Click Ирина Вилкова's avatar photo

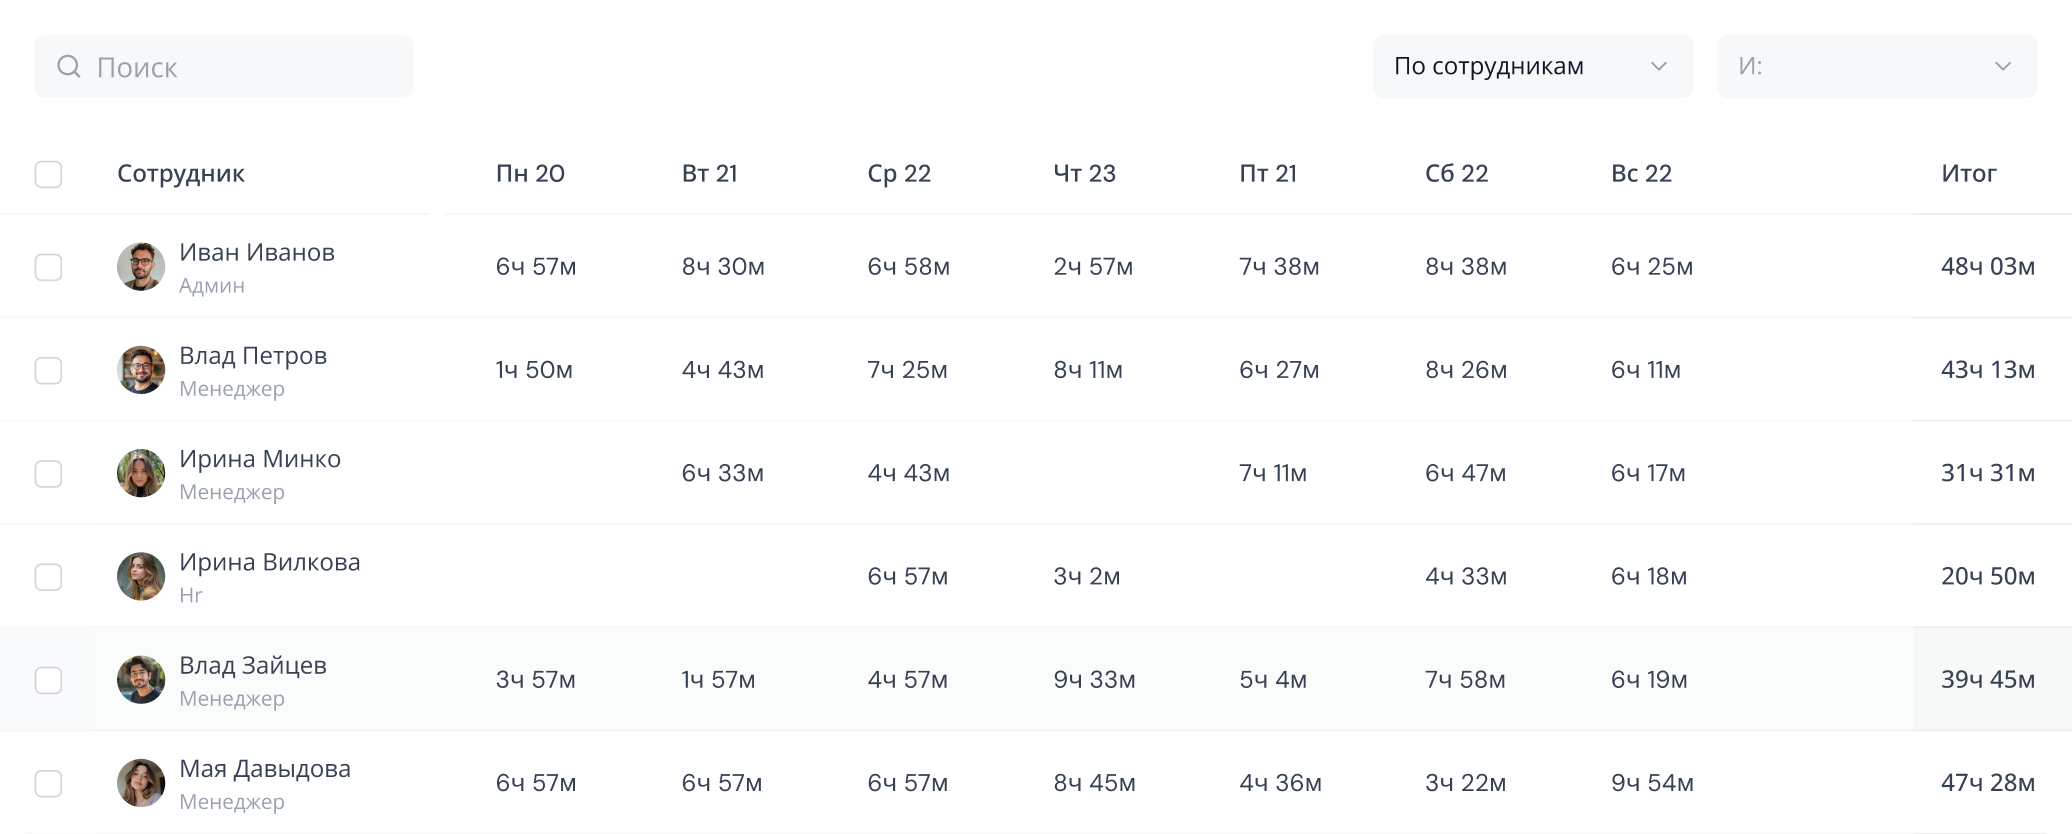click(141, 576)
